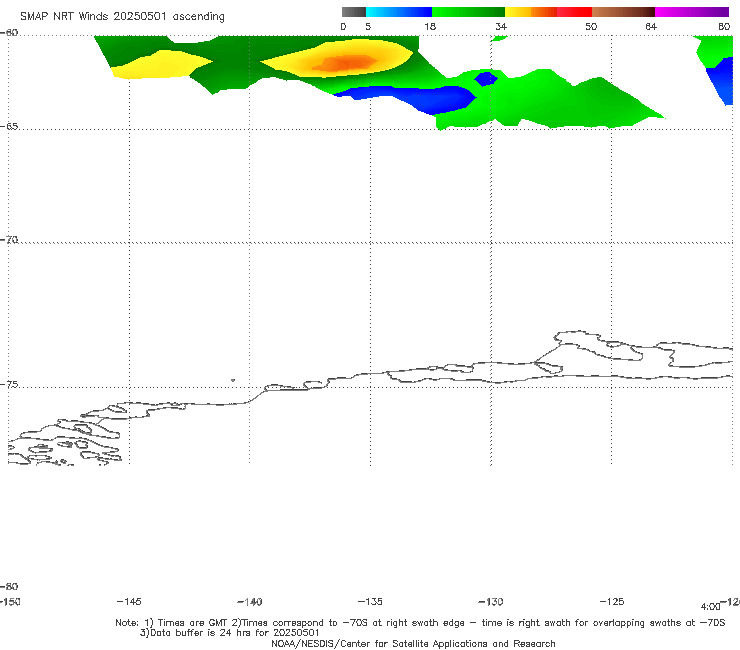Viewport: 740px width, 650px height.
Task: Click the yellow wind patch near -145 longitude
Action: coord(160,65)
